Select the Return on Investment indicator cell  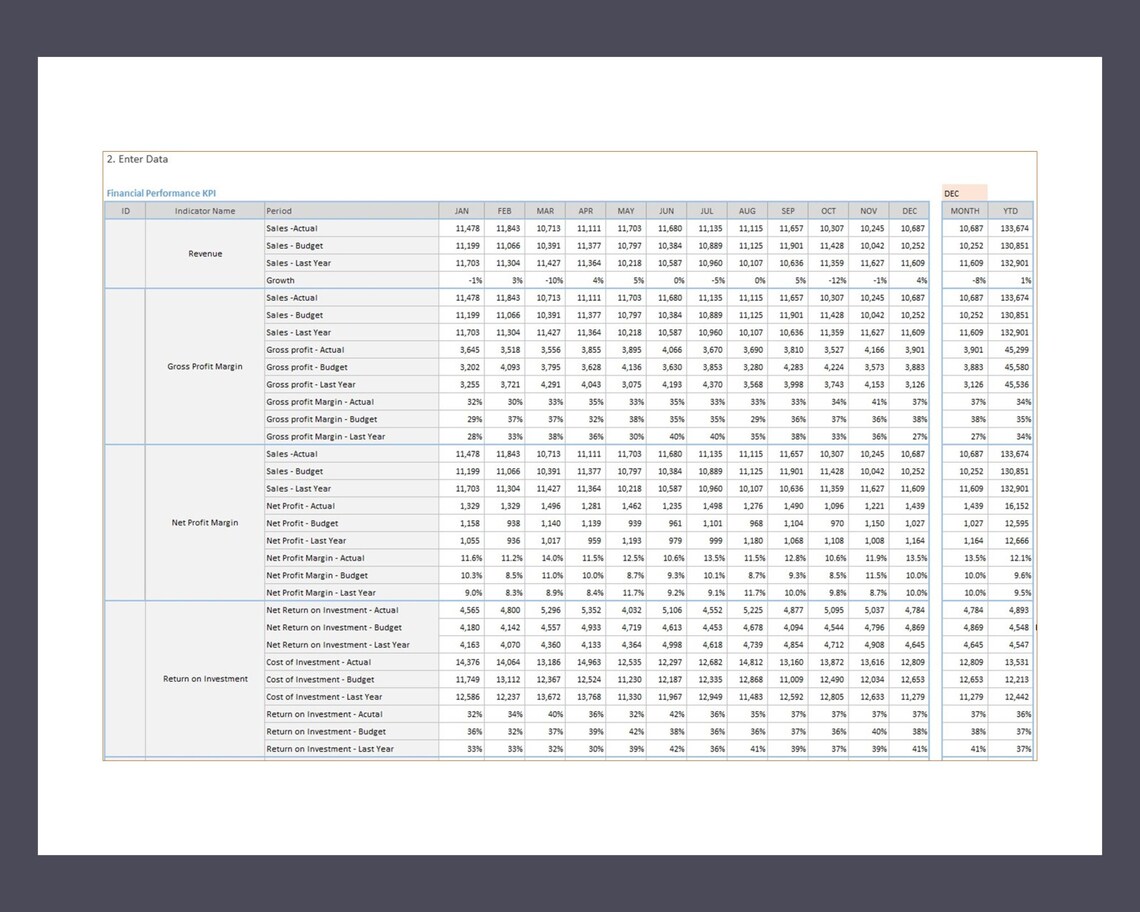click(x=204, y=679)
